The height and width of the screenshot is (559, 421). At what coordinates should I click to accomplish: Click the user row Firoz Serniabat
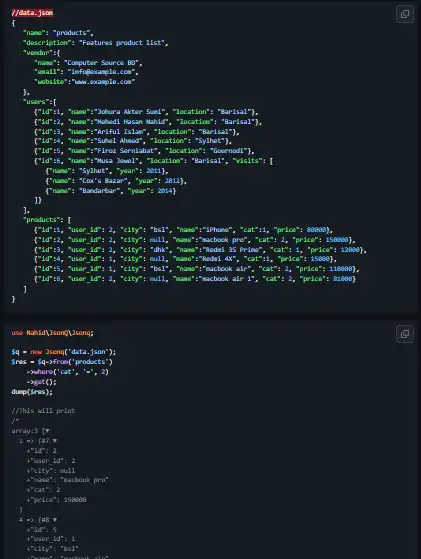click(144, 151)
